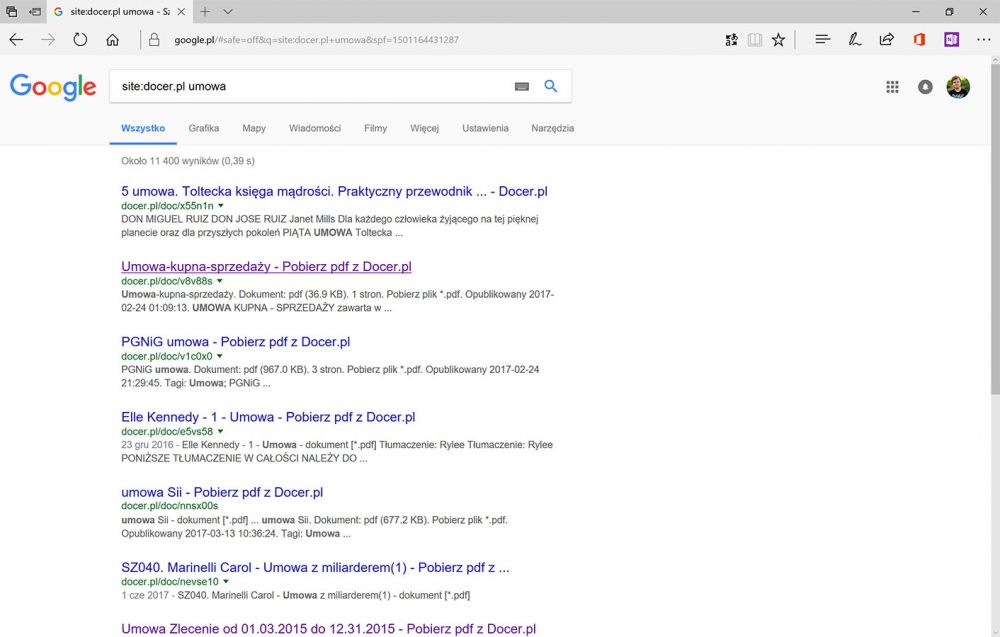The height and width of the screenshot is (637, 1000).
Task: Click the Google search input field
Action: [x=312, y=87]
